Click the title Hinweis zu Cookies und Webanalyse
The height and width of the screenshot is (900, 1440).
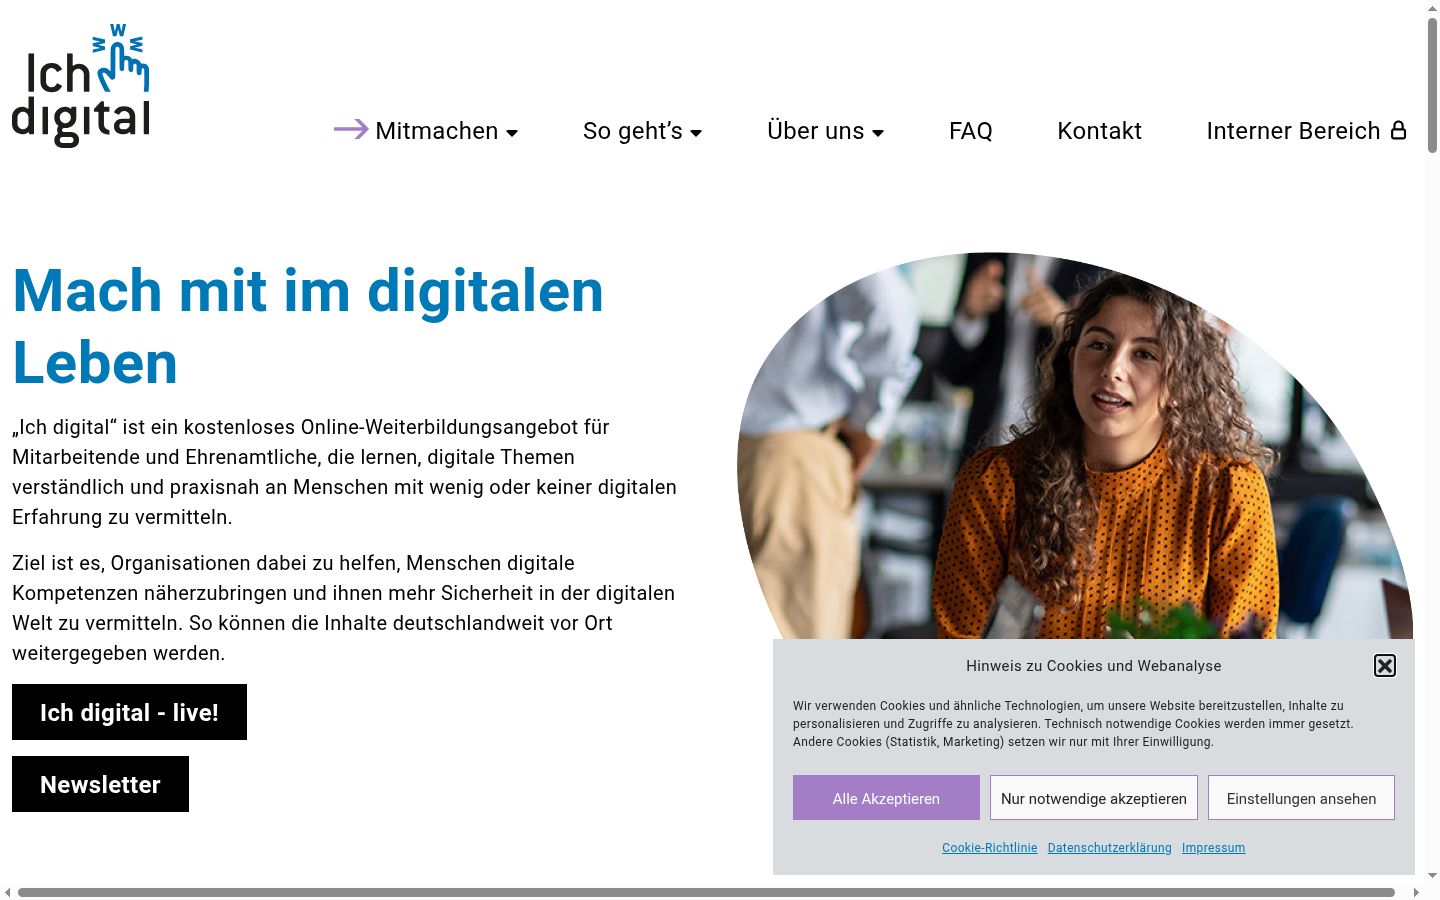point(1093,666)
